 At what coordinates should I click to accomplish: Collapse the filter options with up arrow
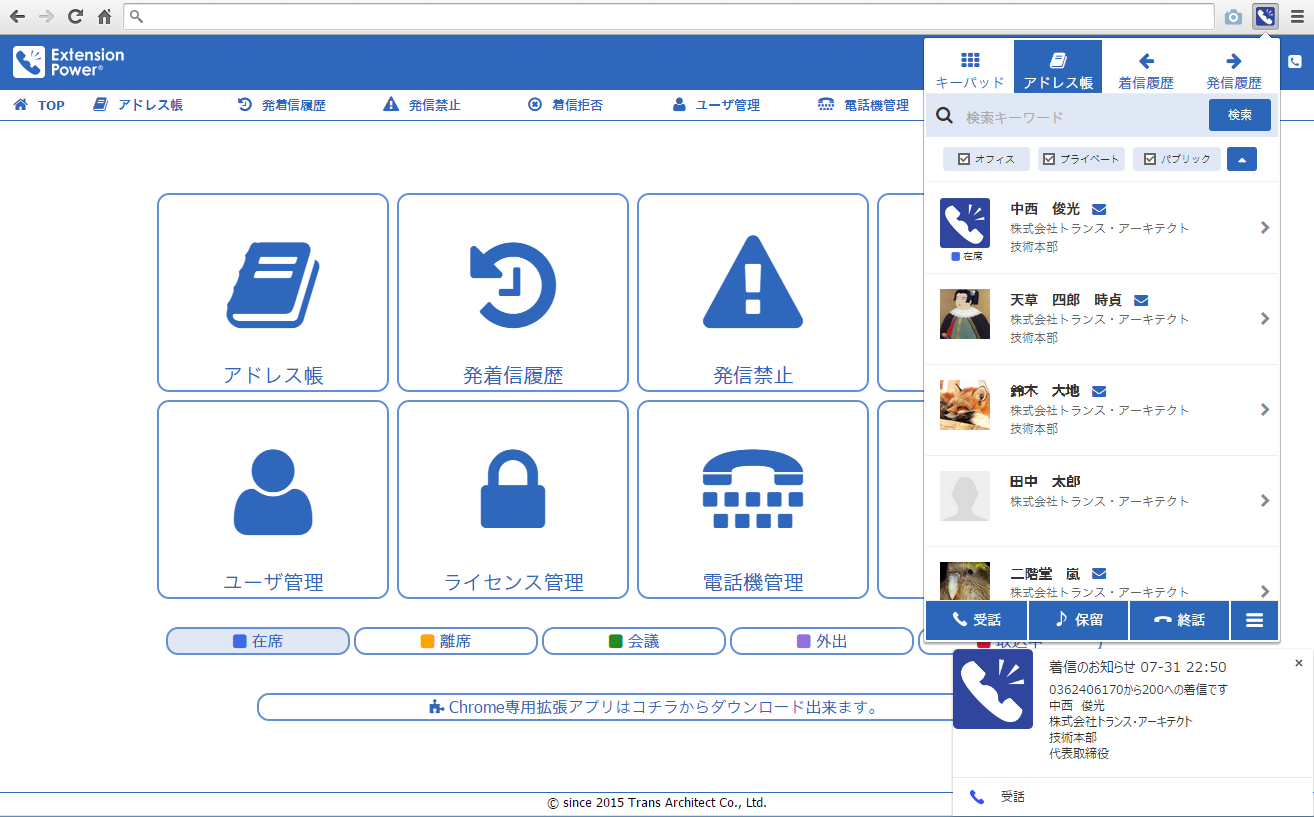[1242, 159]
